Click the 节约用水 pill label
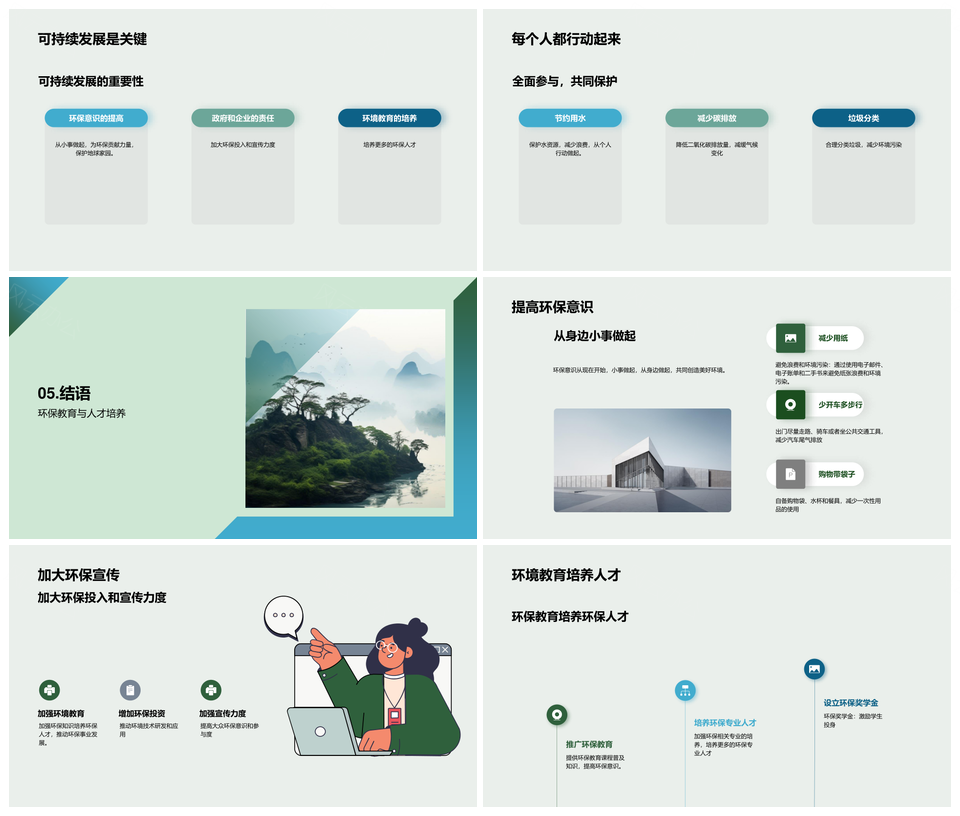The width and height of the screenshot is (960, 816). [570, 118]
